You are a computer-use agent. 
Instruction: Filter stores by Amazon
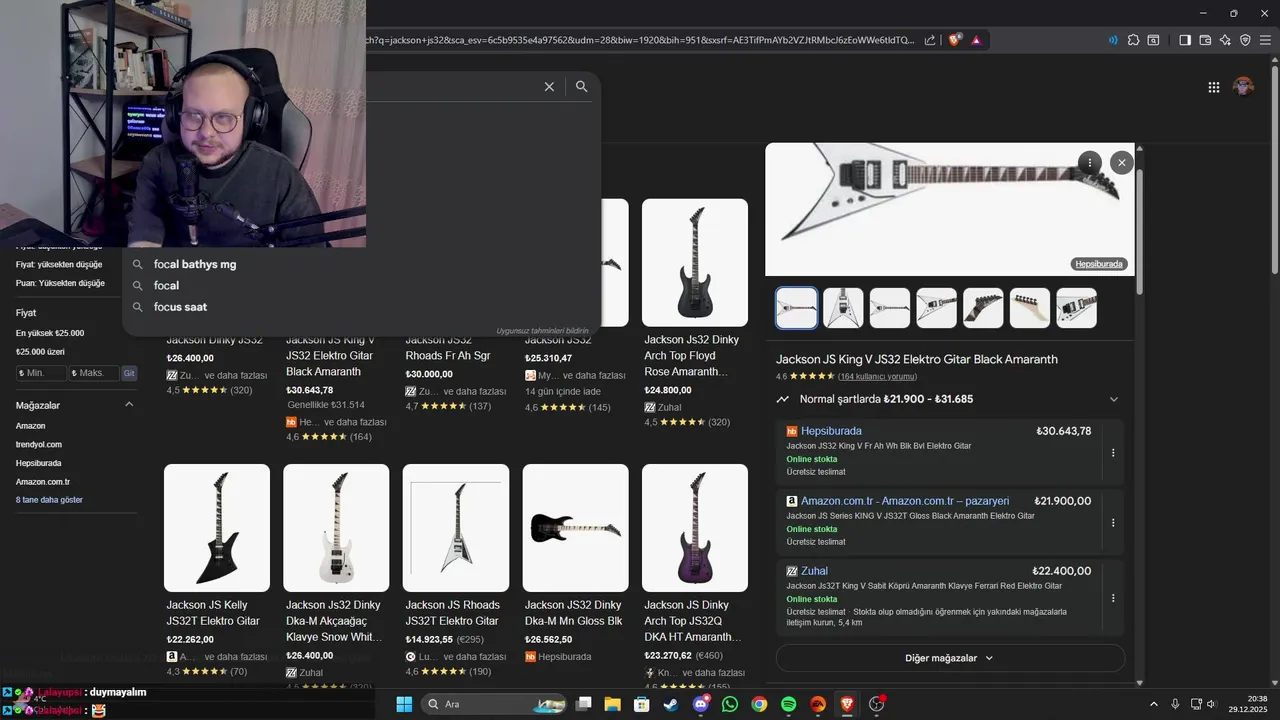pyautogui.click(x=30, y=426)
